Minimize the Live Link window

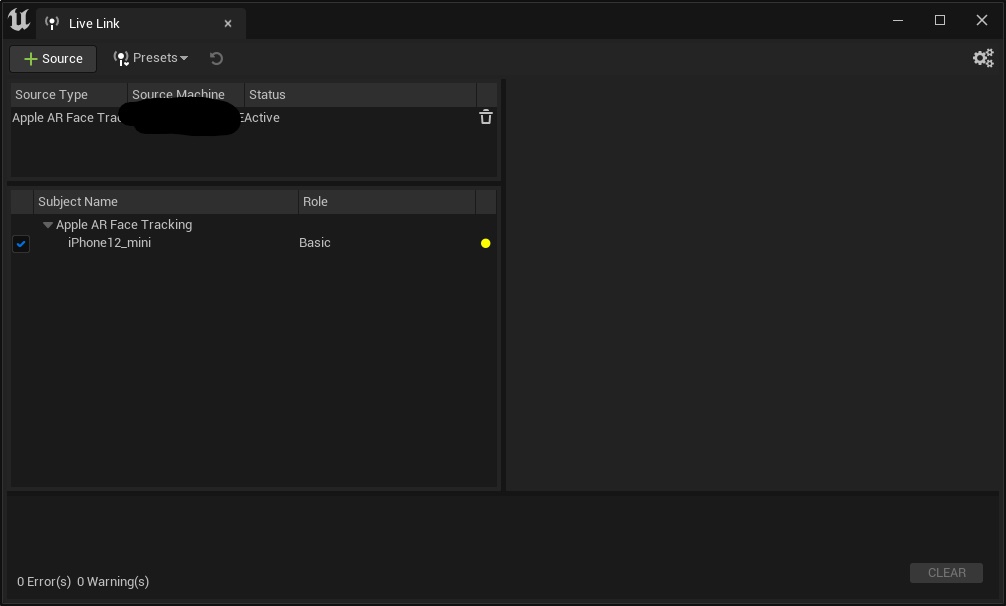pos(898,21)
